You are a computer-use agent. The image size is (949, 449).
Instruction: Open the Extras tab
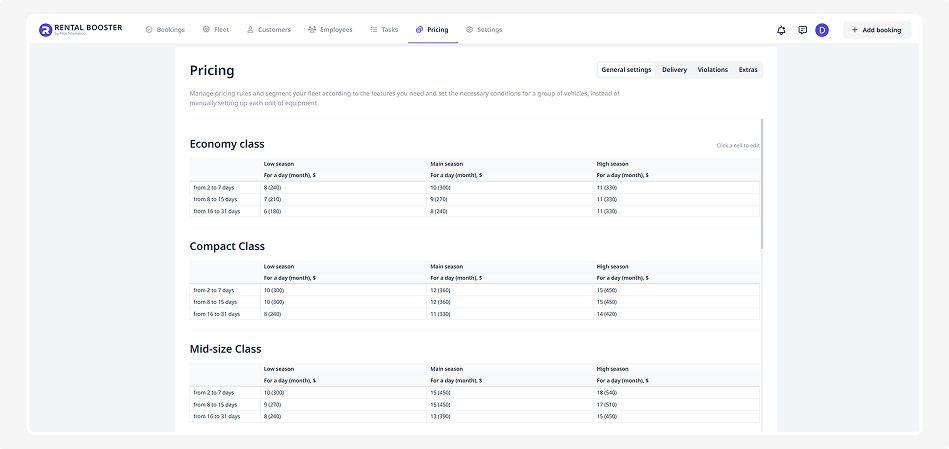click(748, 70)
